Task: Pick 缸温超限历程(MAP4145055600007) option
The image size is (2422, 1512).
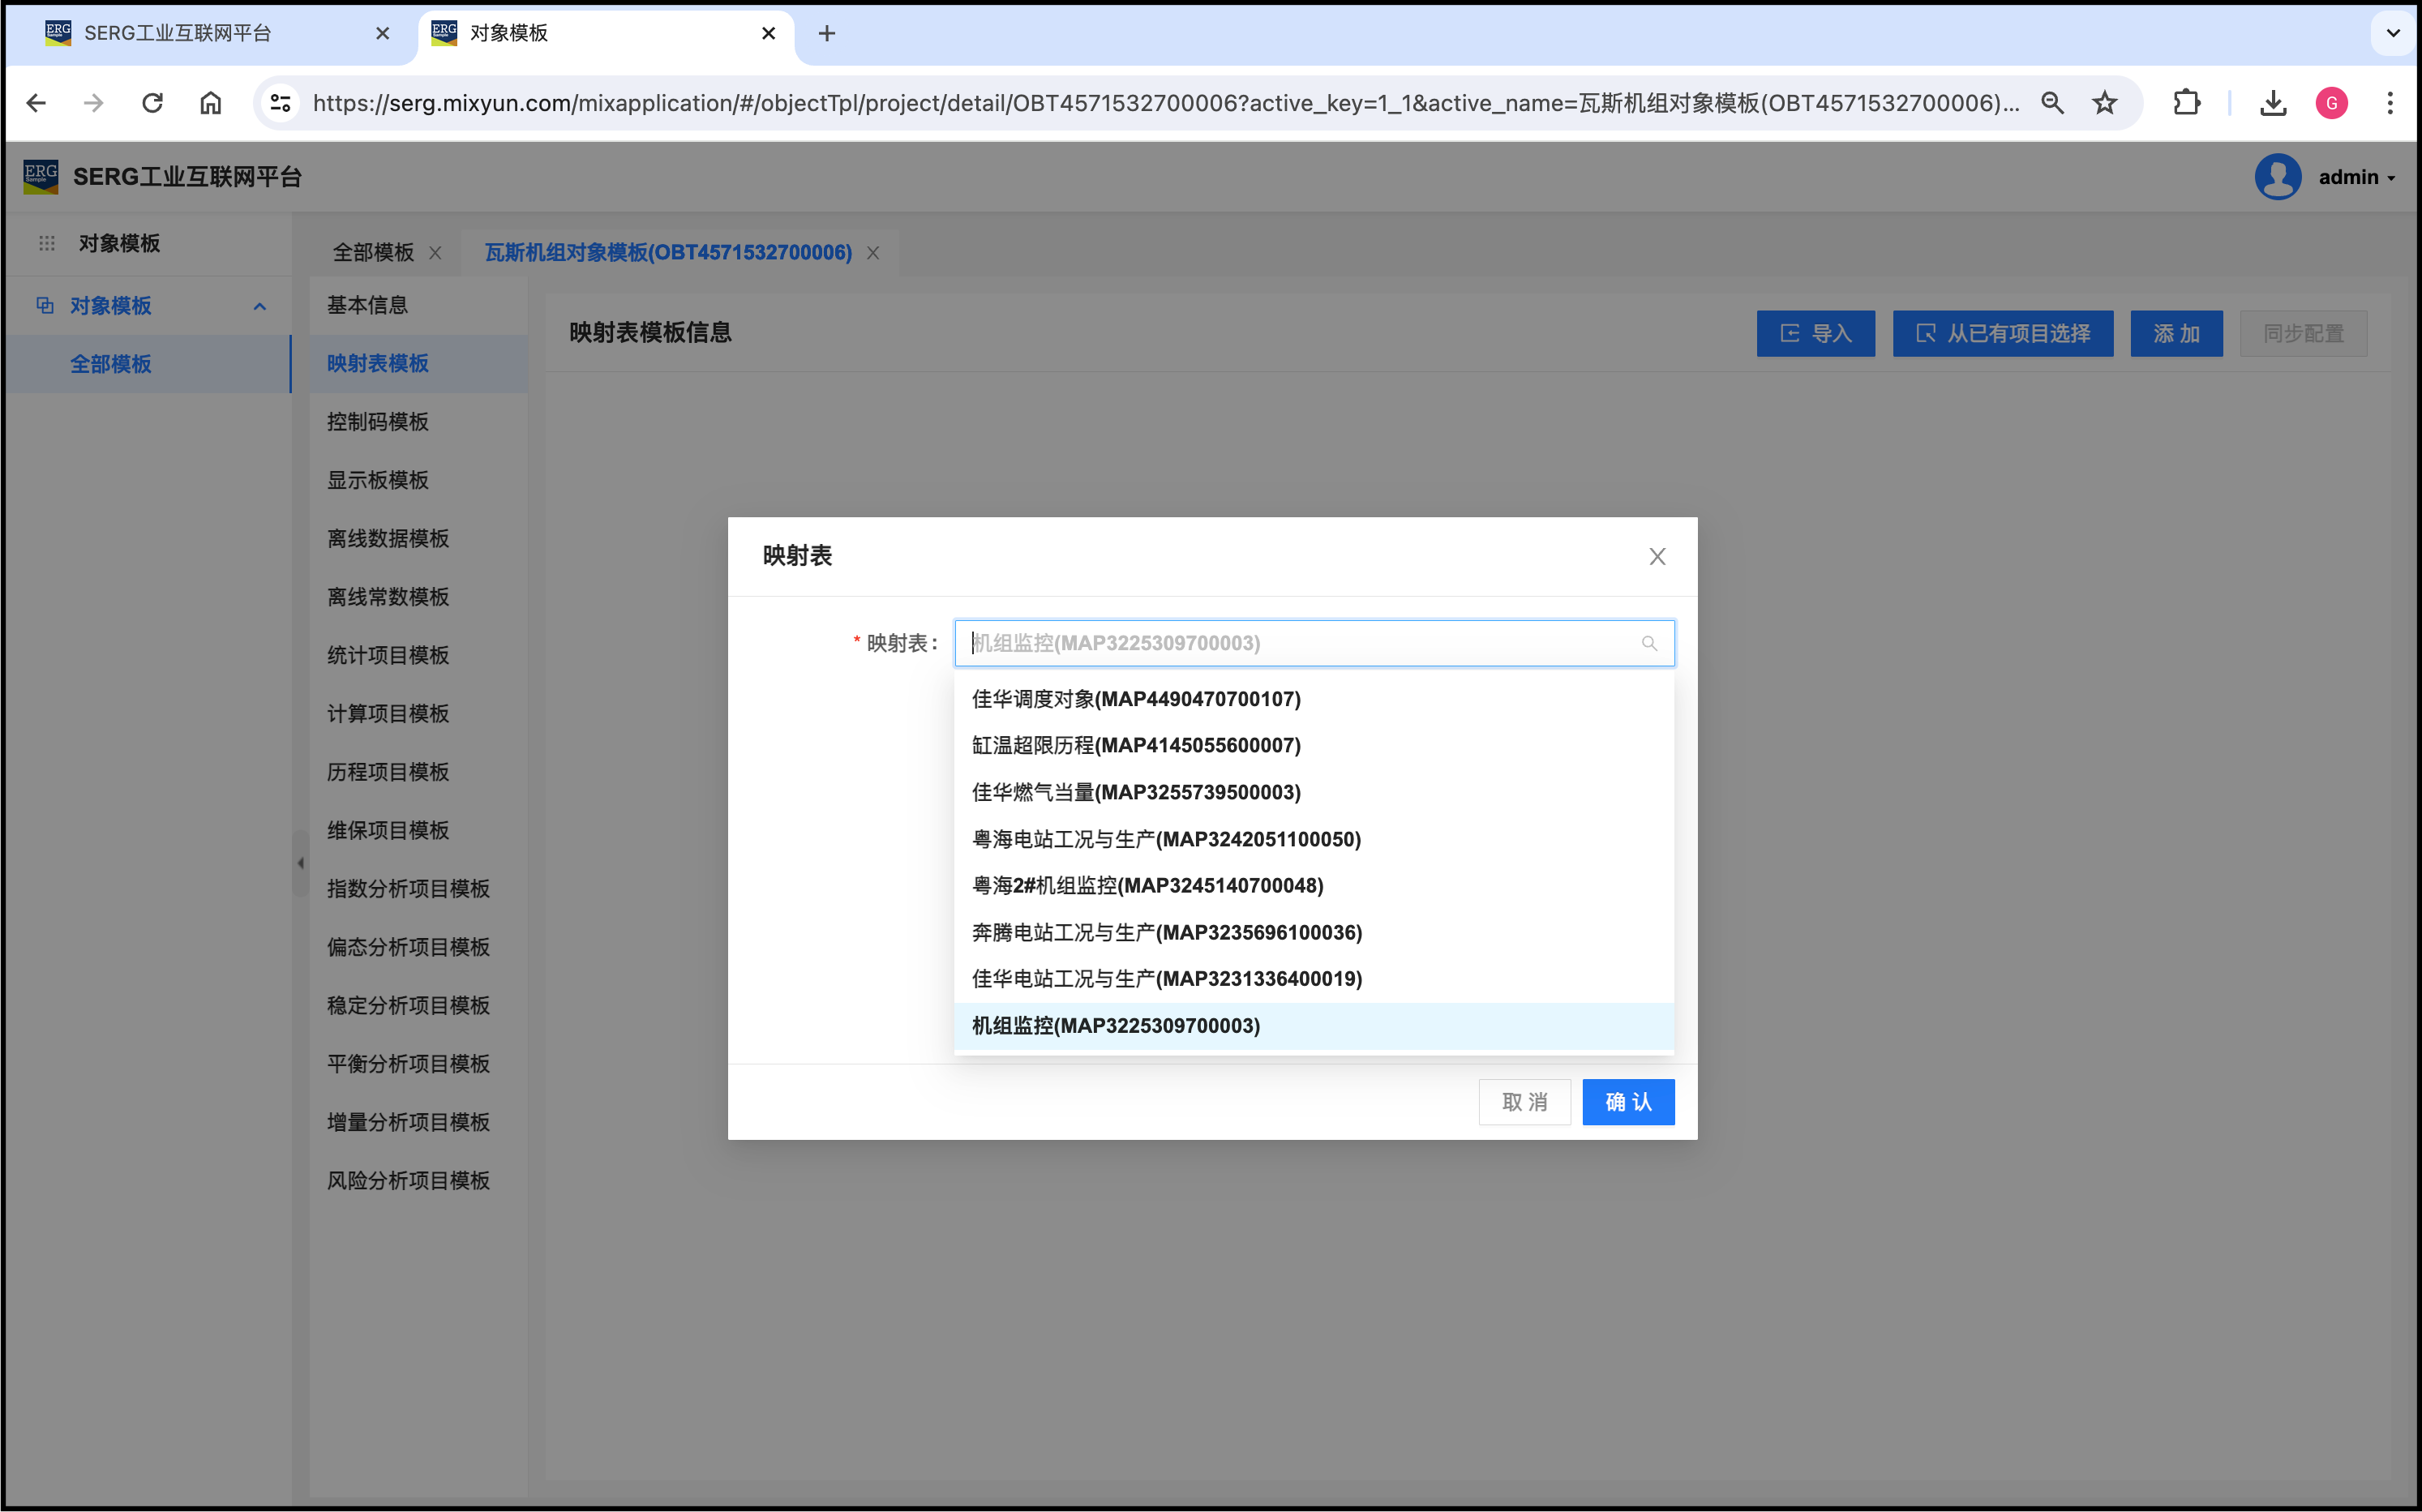Action: click(x=1135, y=745)
